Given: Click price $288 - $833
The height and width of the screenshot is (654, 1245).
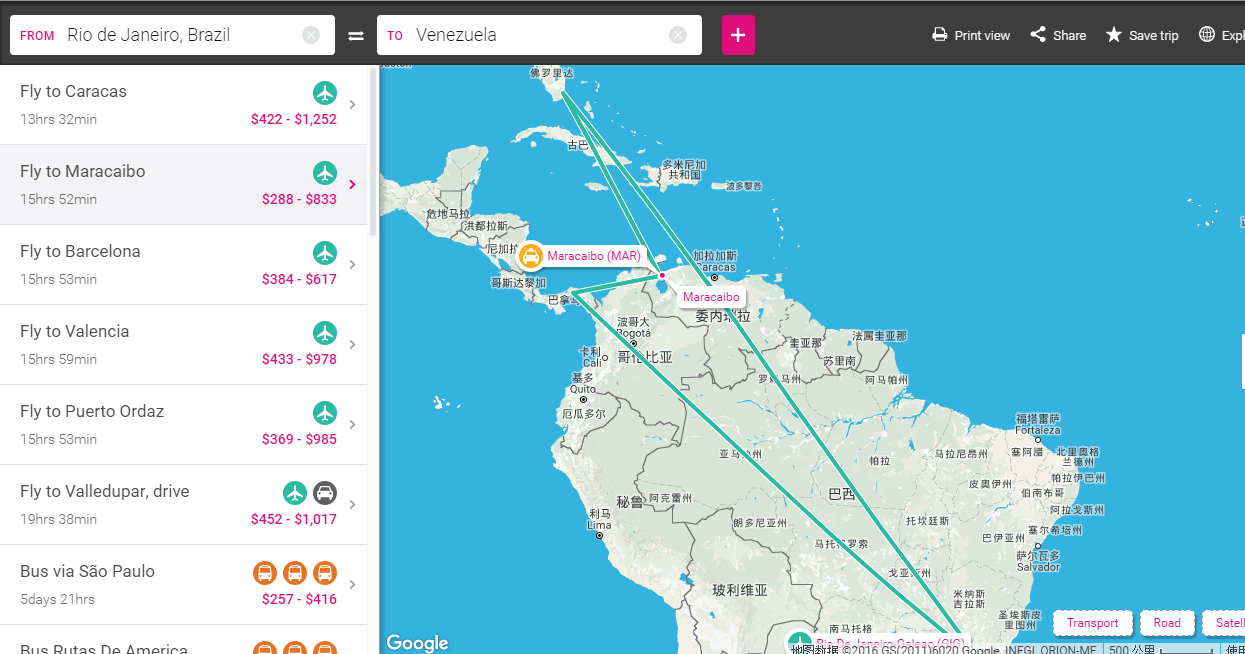Looking at the screenshot, I should click(299, 199).
